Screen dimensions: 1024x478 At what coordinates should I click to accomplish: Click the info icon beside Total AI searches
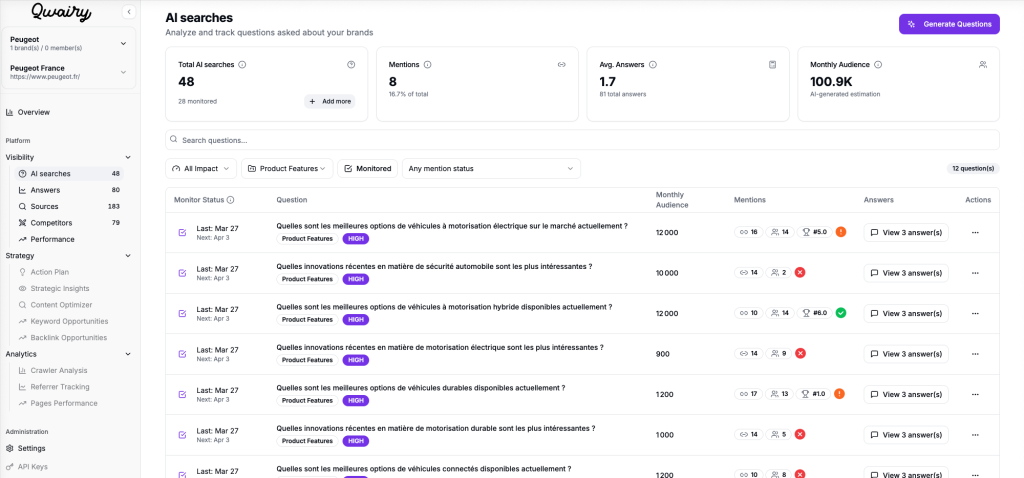(x=243, y=65)
